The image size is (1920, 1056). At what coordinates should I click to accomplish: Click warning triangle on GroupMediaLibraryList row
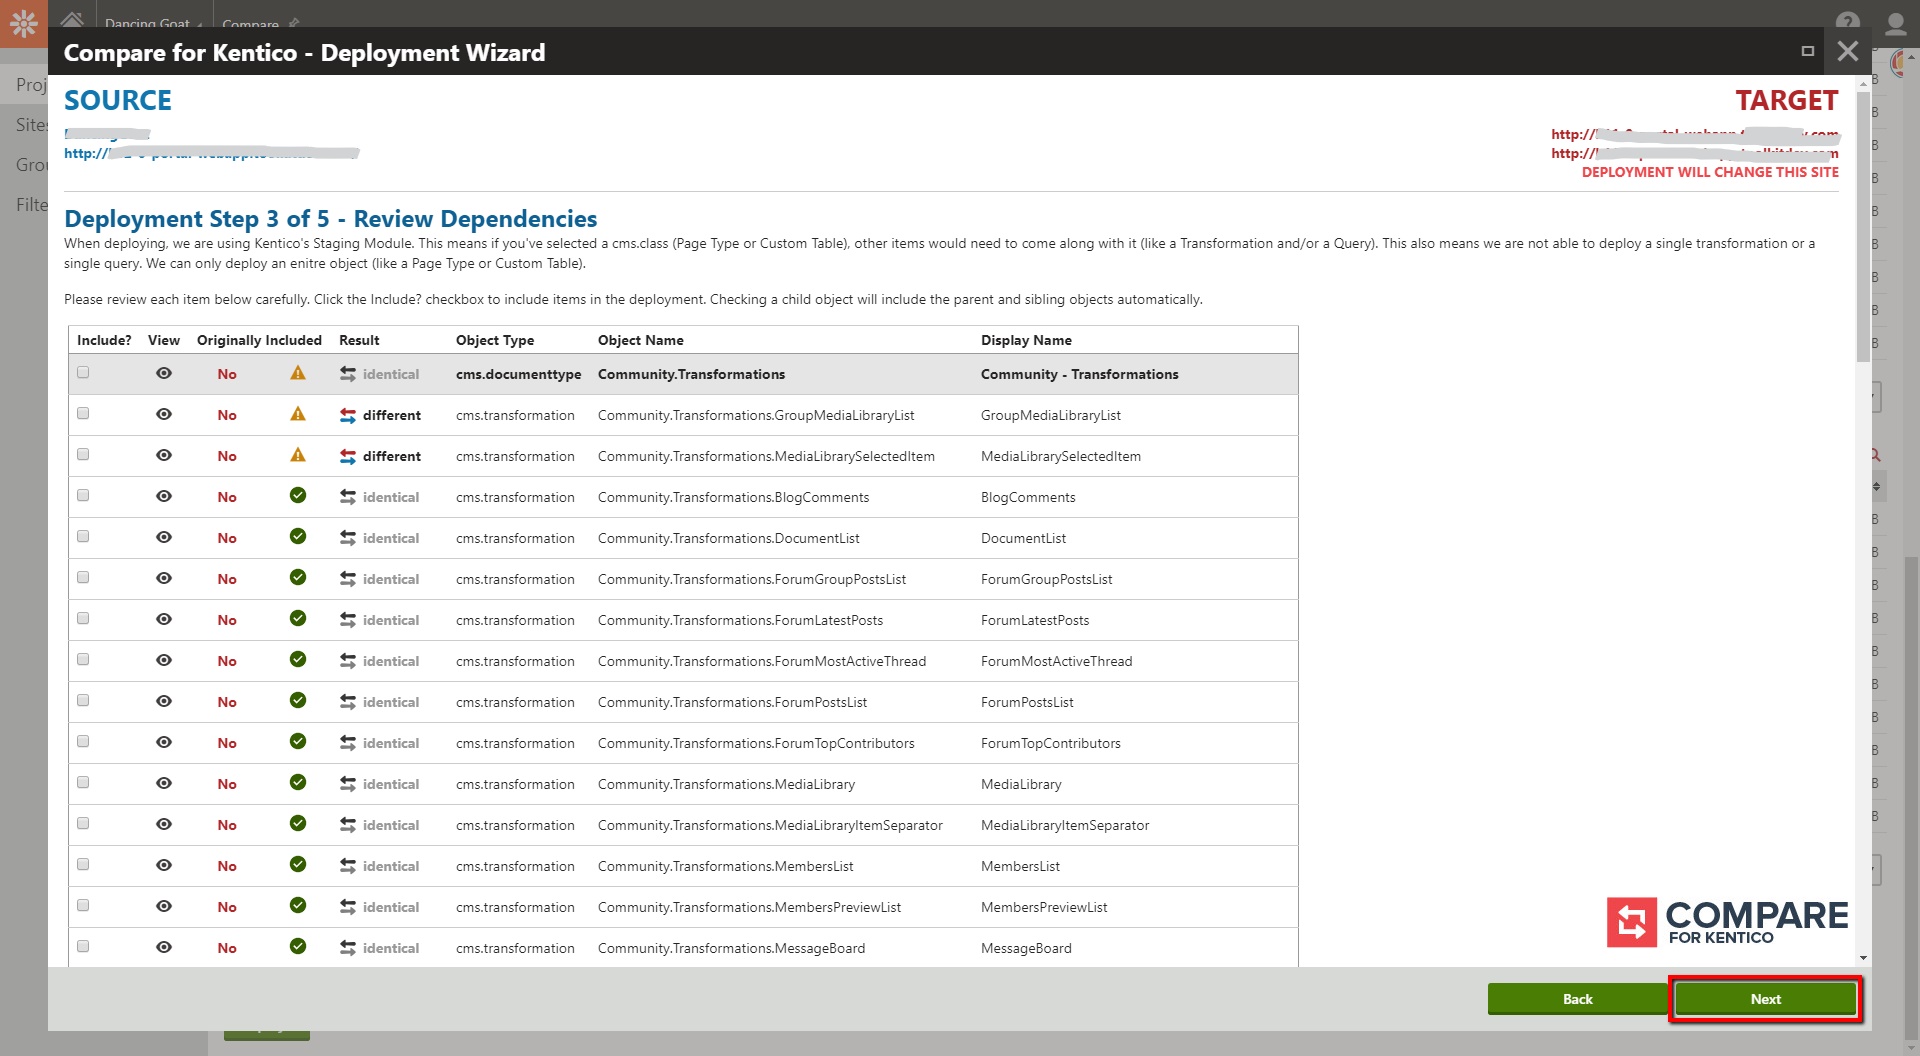point(298,414)
